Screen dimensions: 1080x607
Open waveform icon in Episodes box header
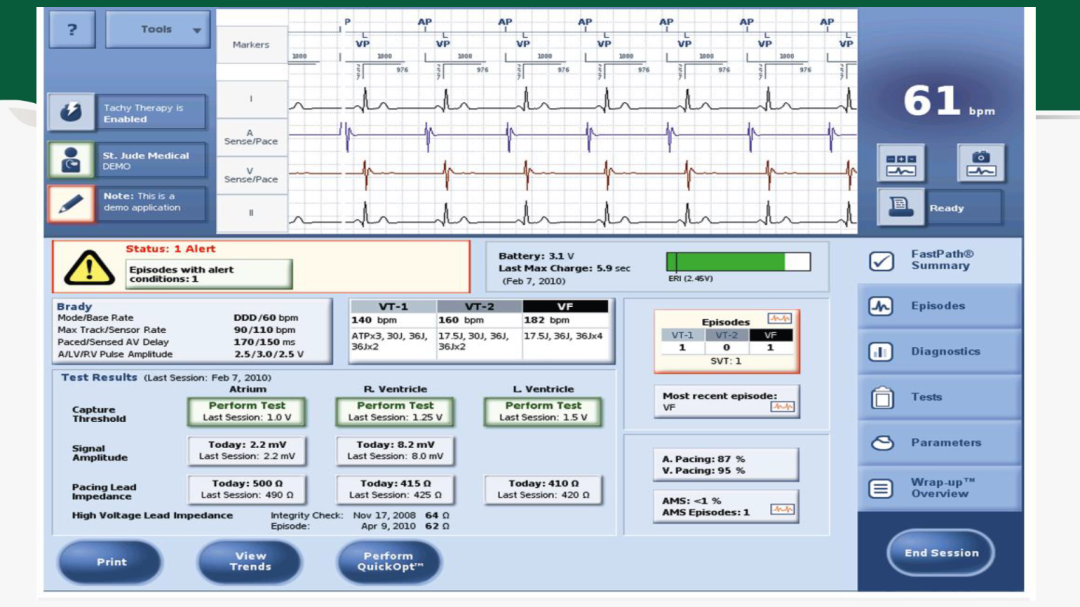click(x=779, y=319)
